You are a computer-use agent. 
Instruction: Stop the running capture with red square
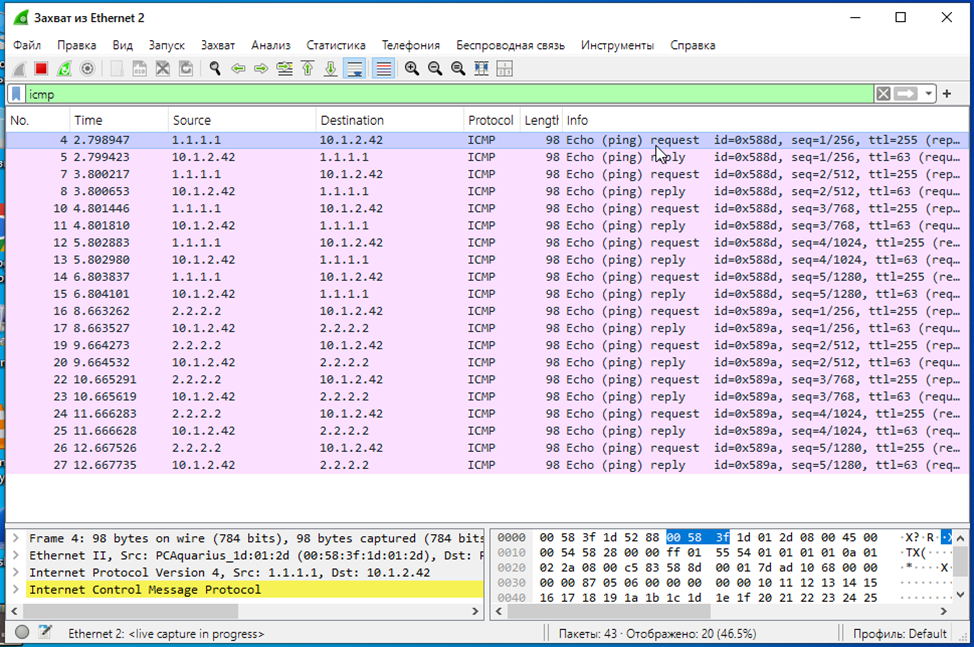click(x=41, y=69)
